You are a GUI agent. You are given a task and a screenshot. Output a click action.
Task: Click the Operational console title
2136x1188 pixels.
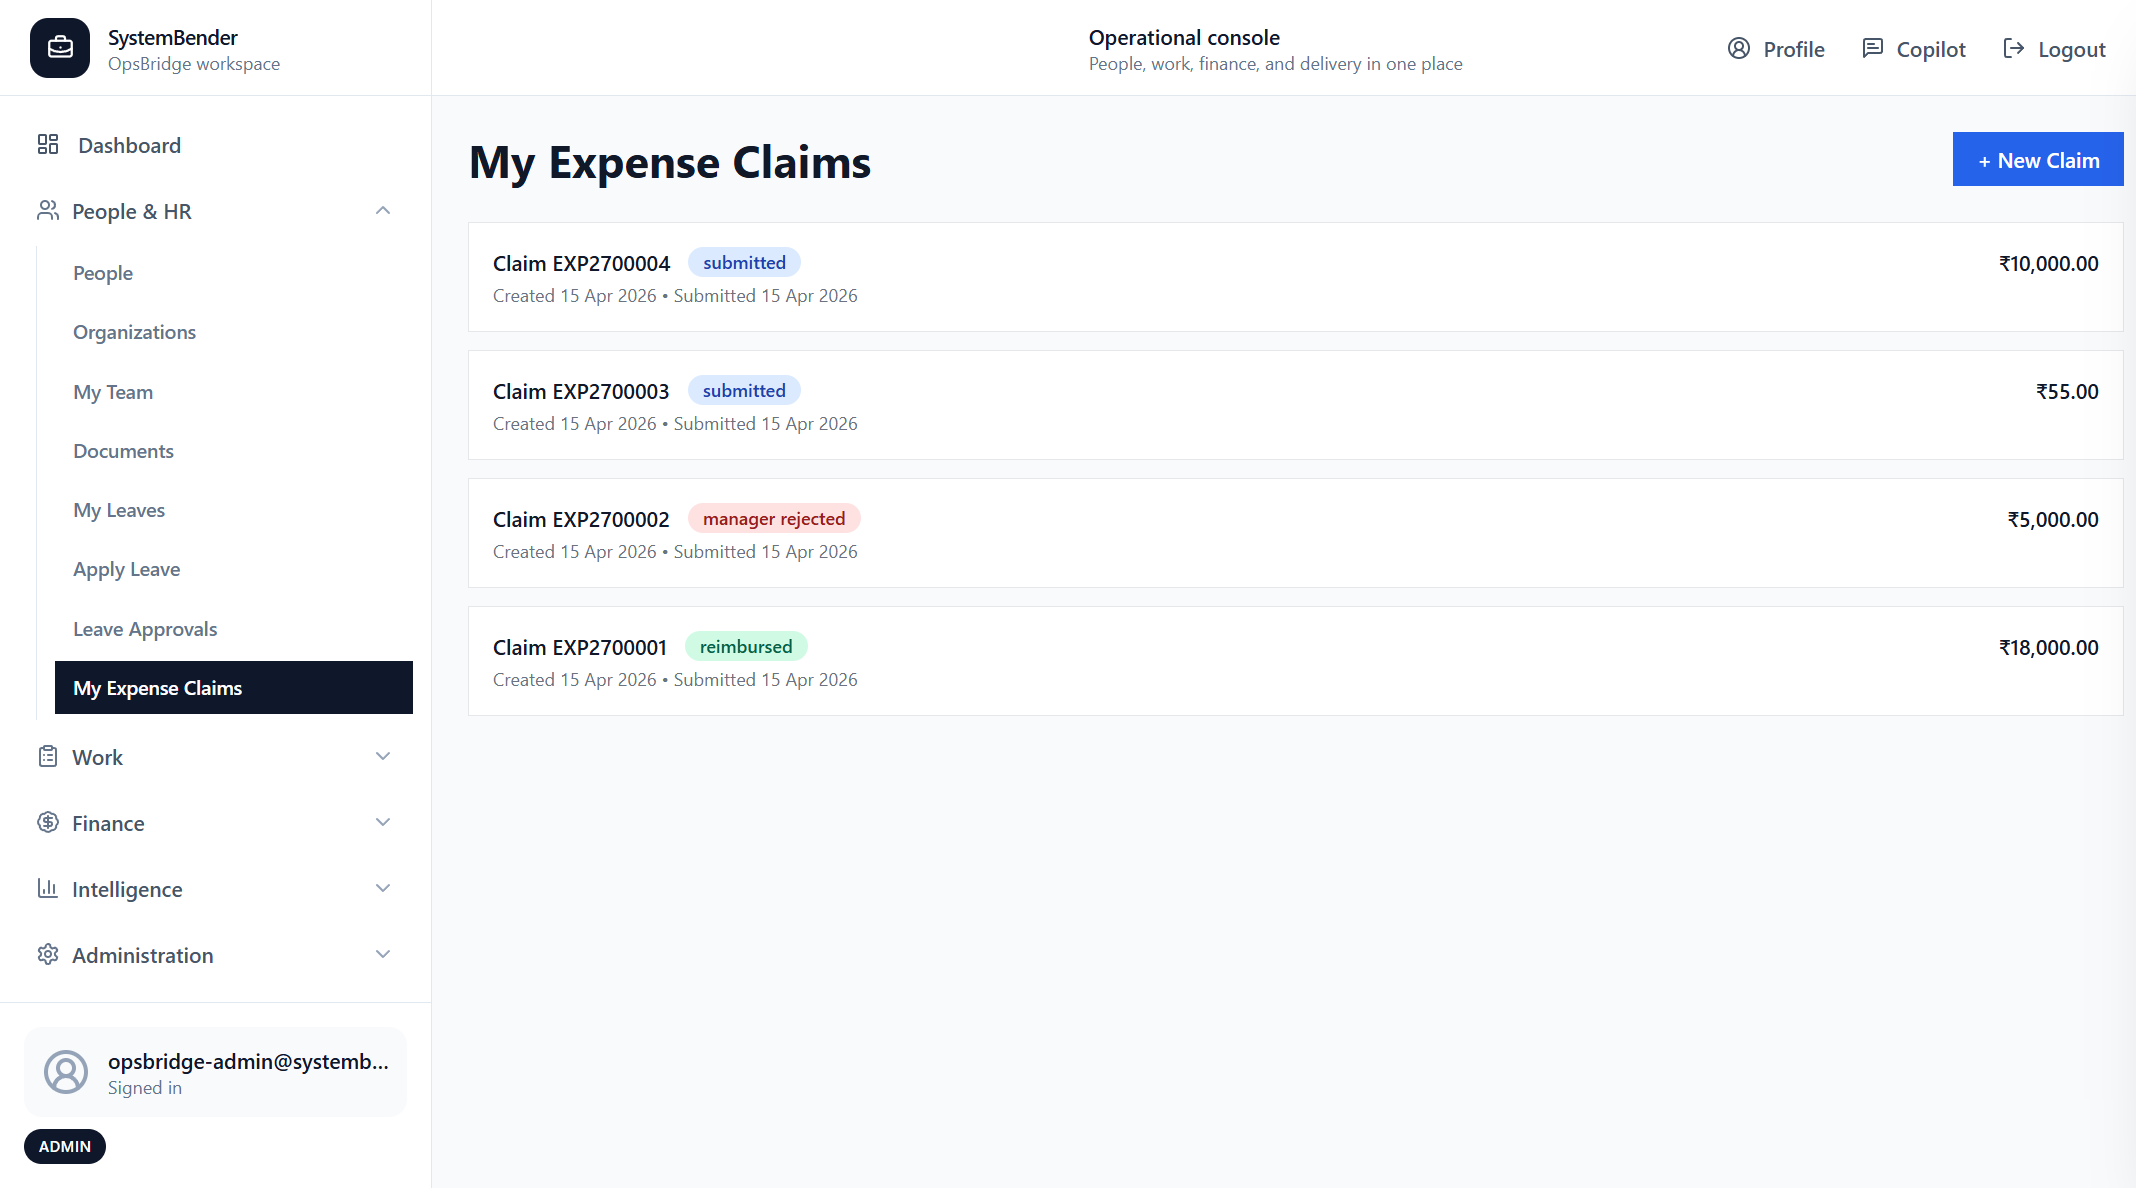tap(1184, 38)
